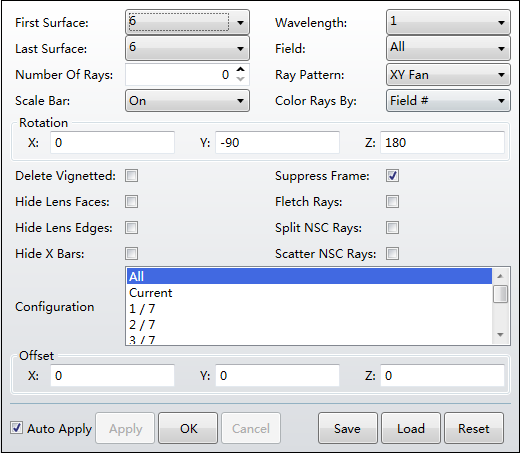
Task: Click the Rotation Y input field
Action: point(277,143)
